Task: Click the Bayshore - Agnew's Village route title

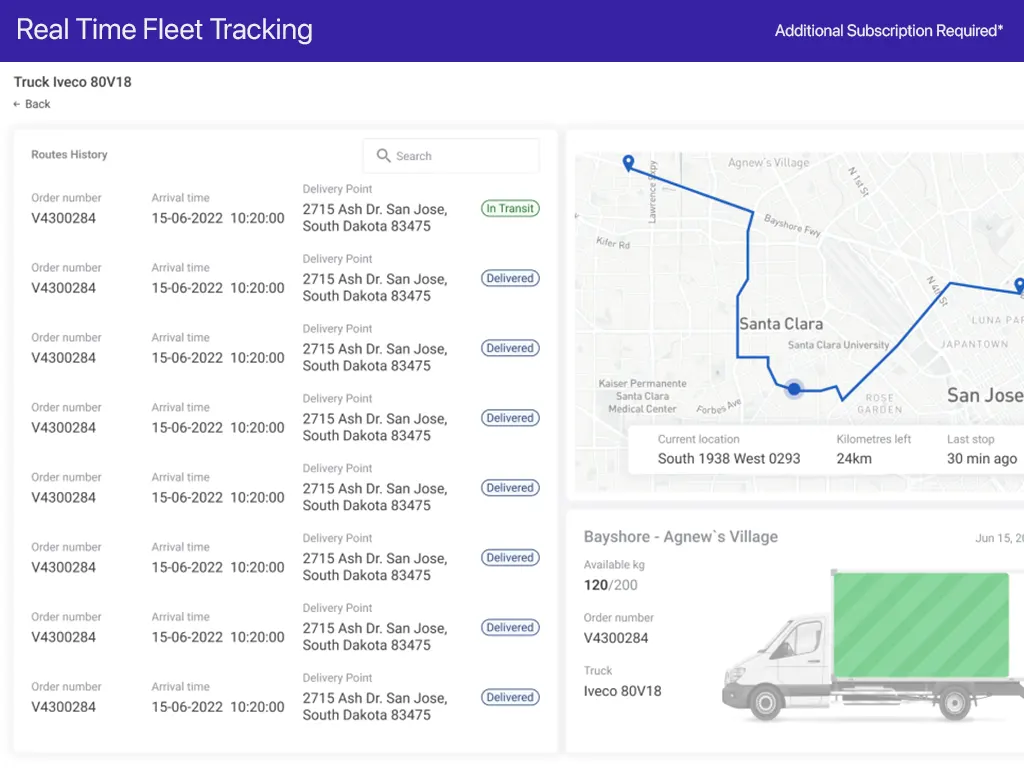Action: click(x=680, y=537)
